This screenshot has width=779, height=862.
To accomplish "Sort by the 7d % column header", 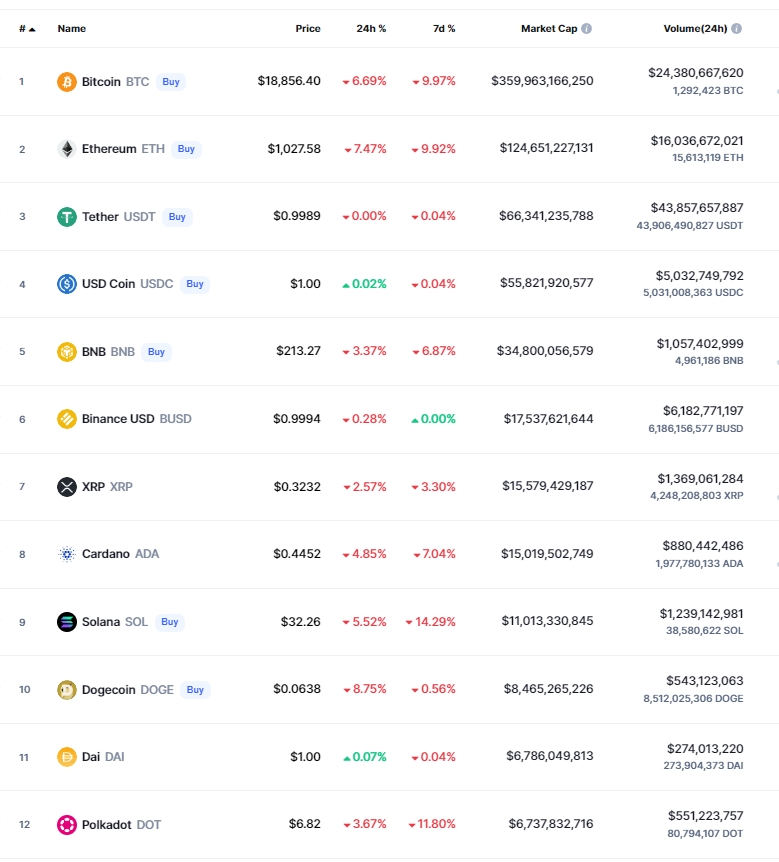I will [x=444, y=29].
